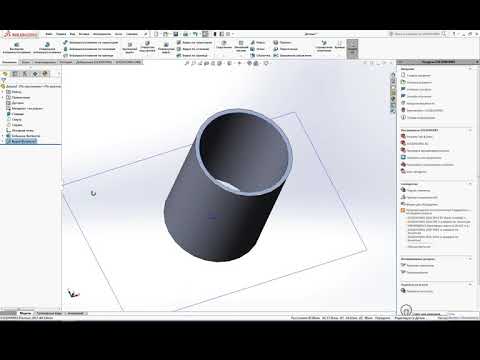
Task: Select the Shell tool
Action: pyautogui.click(x=260, y=55)
